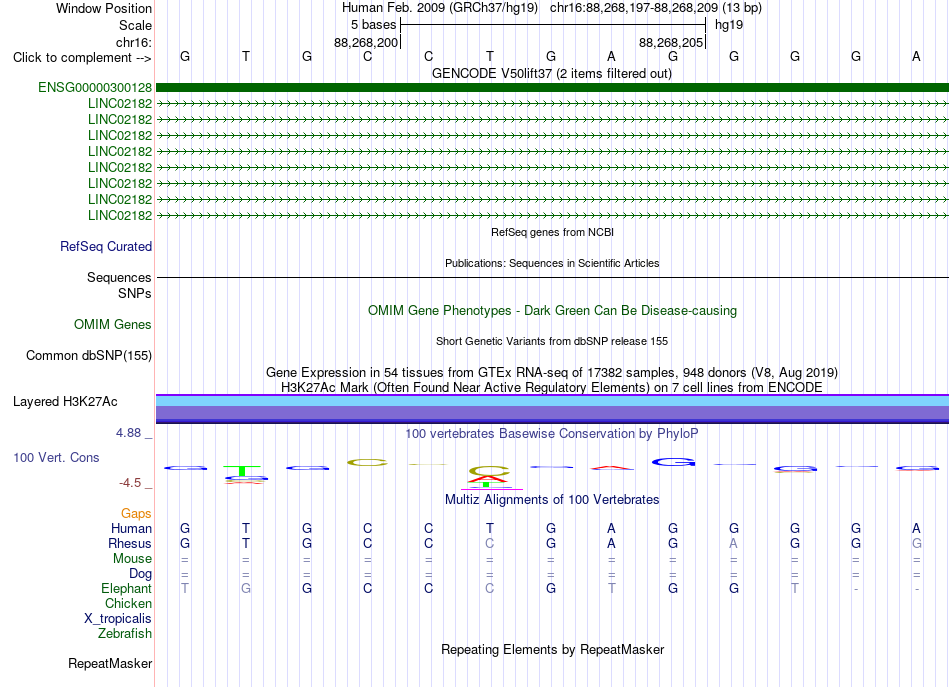
Task: Click the Dog species label
Action: tap(140, 574)
